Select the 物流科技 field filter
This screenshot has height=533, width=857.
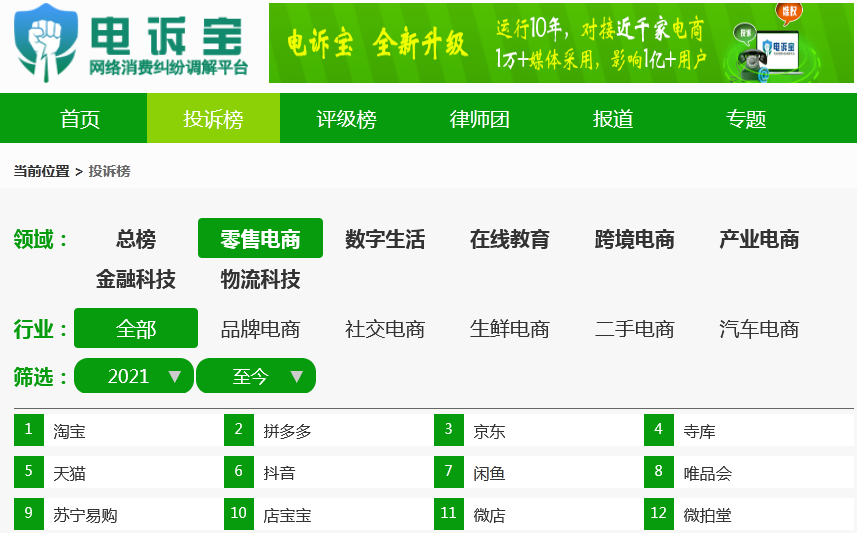coord(260,279)
